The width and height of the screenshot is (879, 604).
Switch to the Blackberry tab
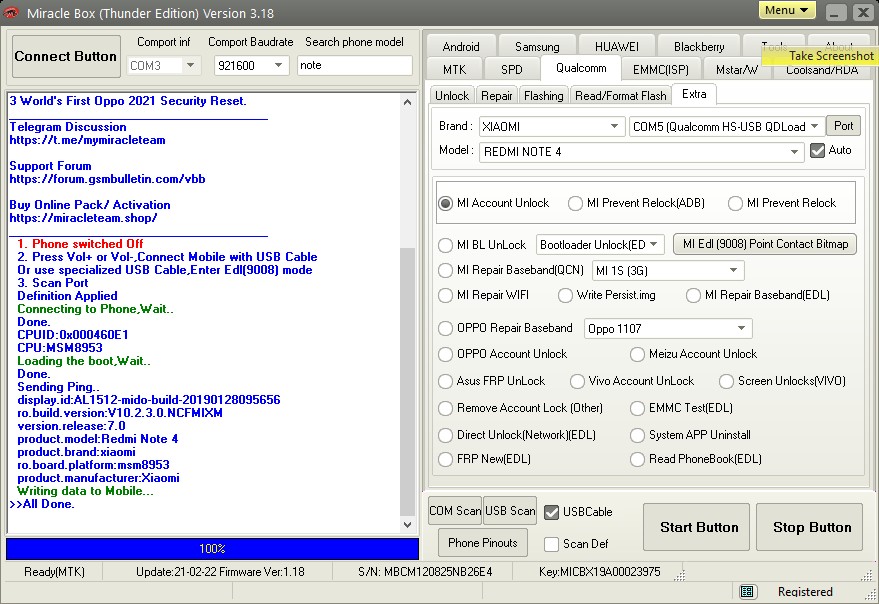pos(699,47)
